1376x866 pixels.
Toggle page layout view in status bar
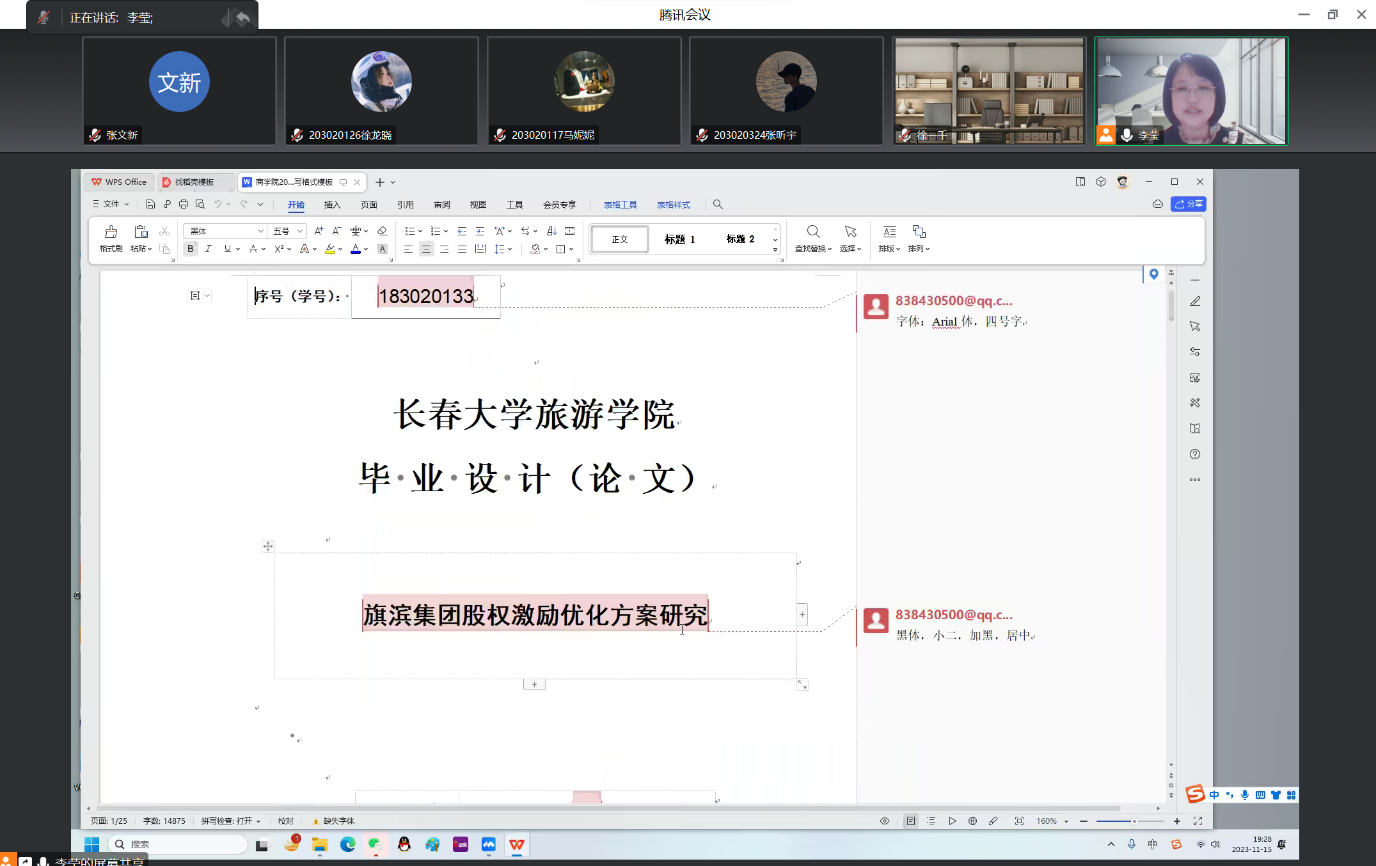pyautogui.click(x=911, y=821)
